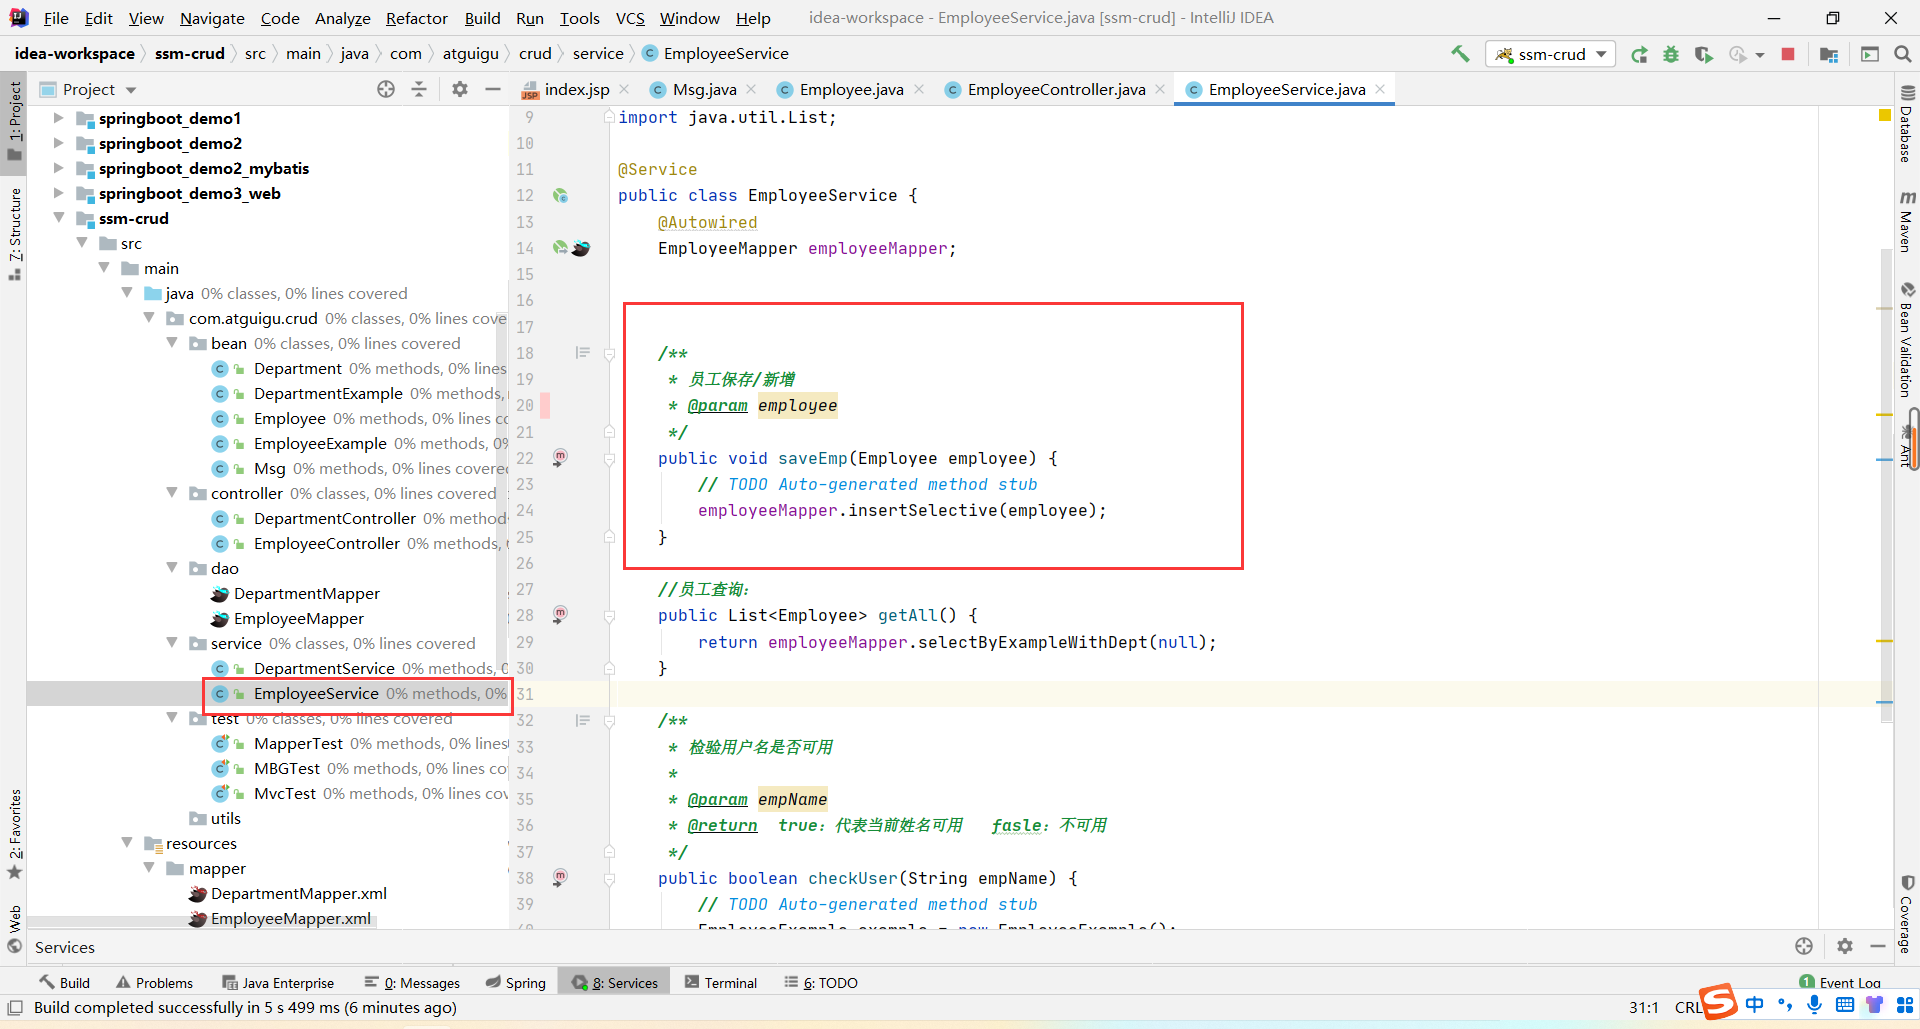This screenshot has height=1029, width=1920.
Task: Select DepartmentController in project tree
Action: pos(335,518)
